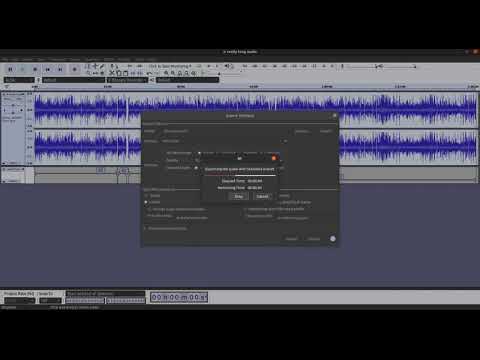
Task: Start monitoring on the recording meter
Action: tap(170, 66)
